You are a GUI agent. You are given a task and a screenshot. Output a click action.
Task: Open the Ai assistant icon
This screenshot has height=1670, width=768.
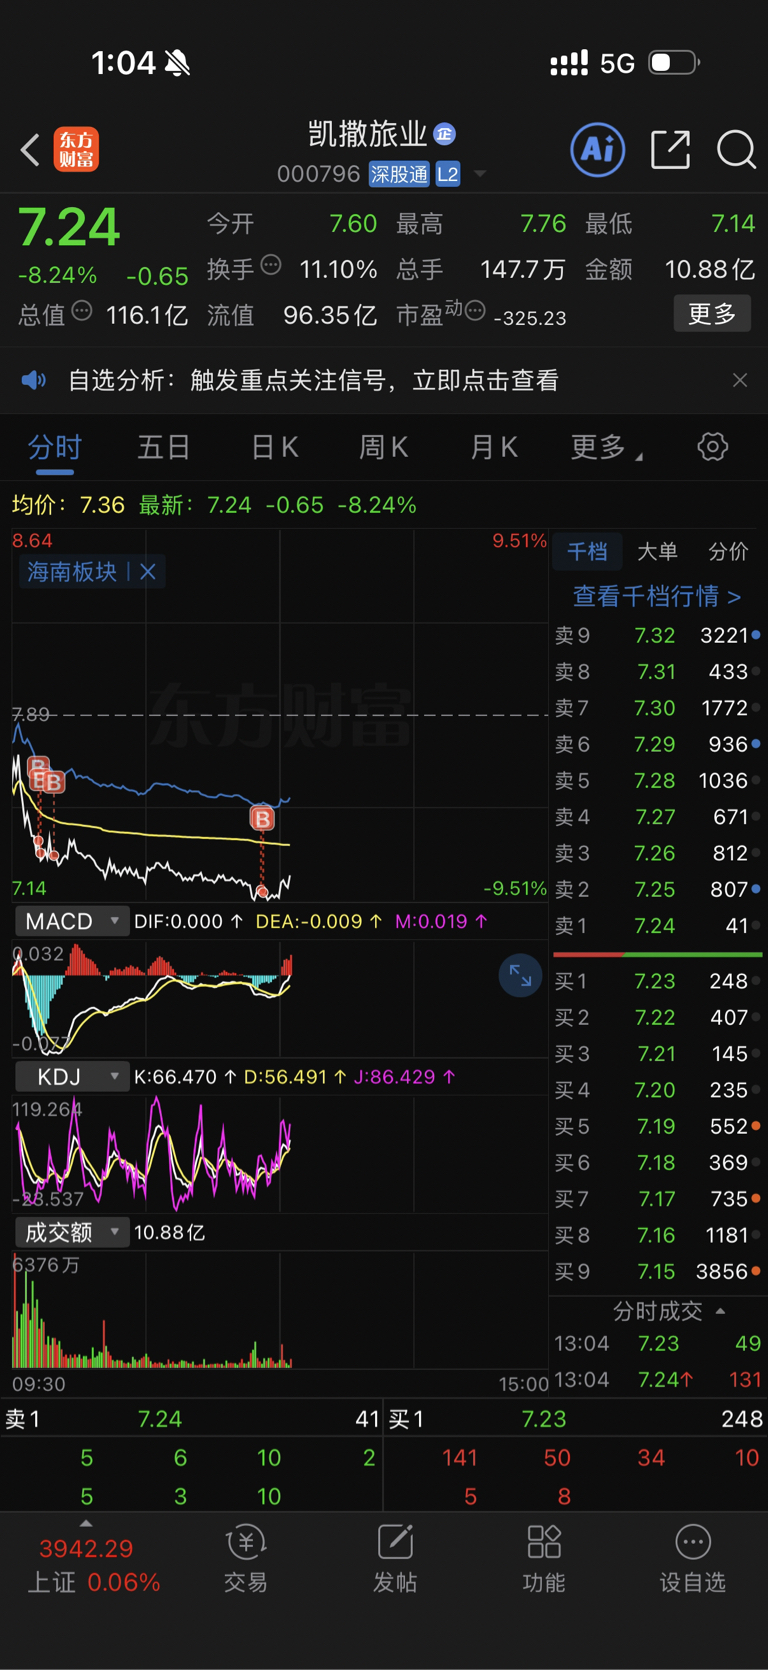(597, 150)
